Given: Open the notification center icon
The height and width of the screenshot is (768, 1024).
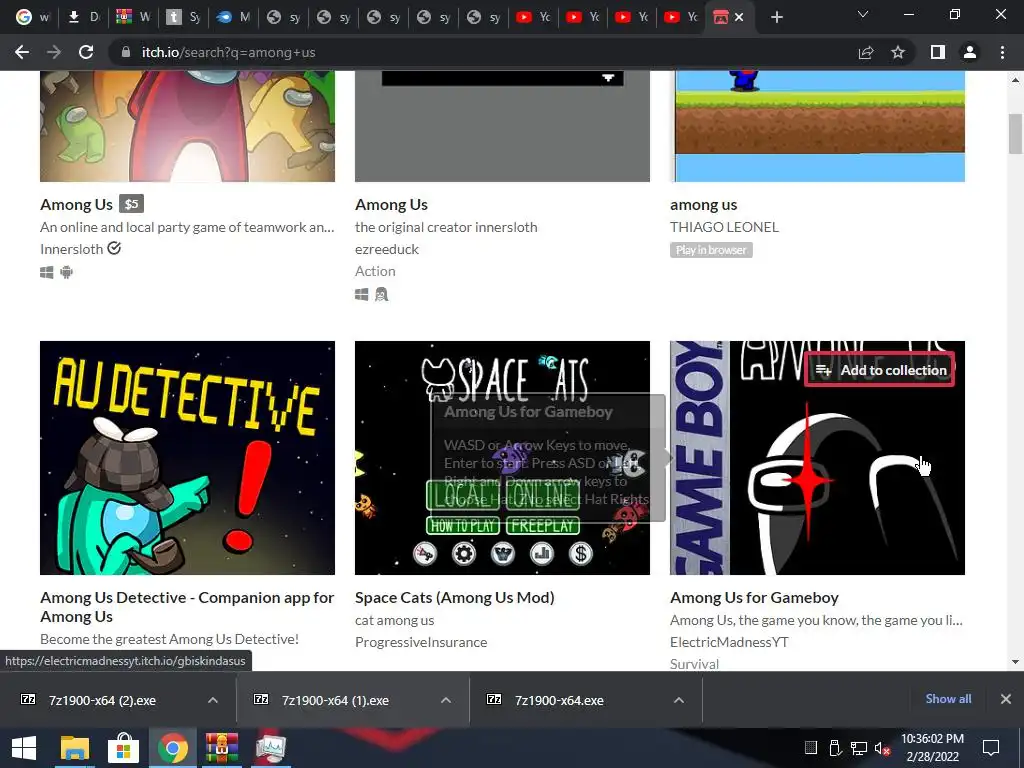Looking at the screenshot, I should click(991, 748).
